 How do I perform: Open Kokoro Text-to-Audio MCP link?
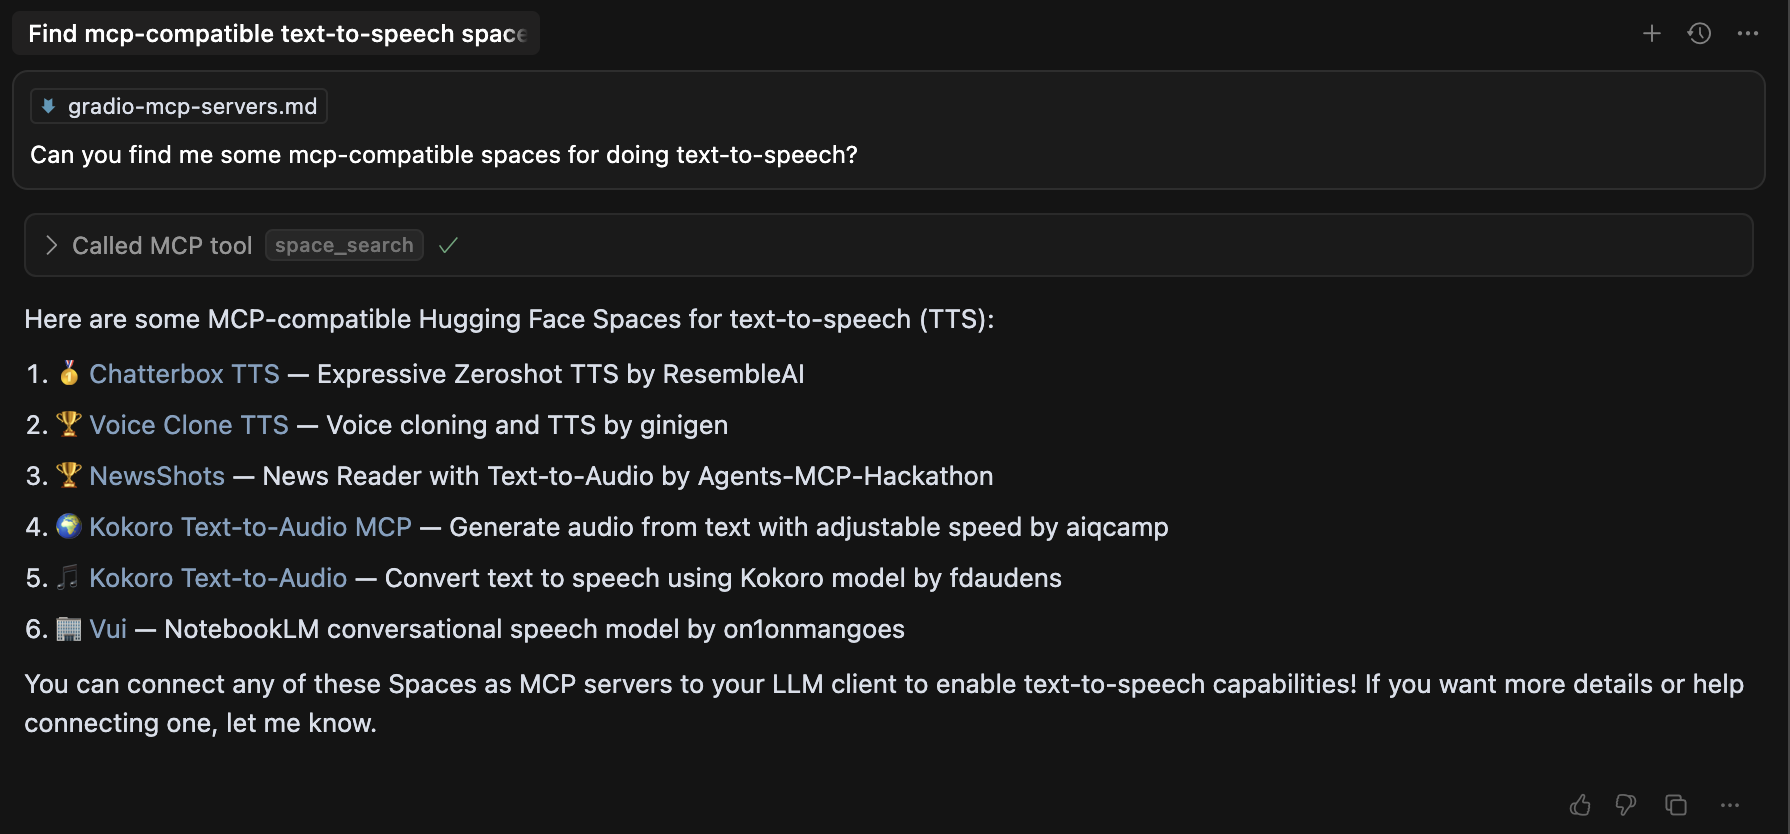(250, 527)
